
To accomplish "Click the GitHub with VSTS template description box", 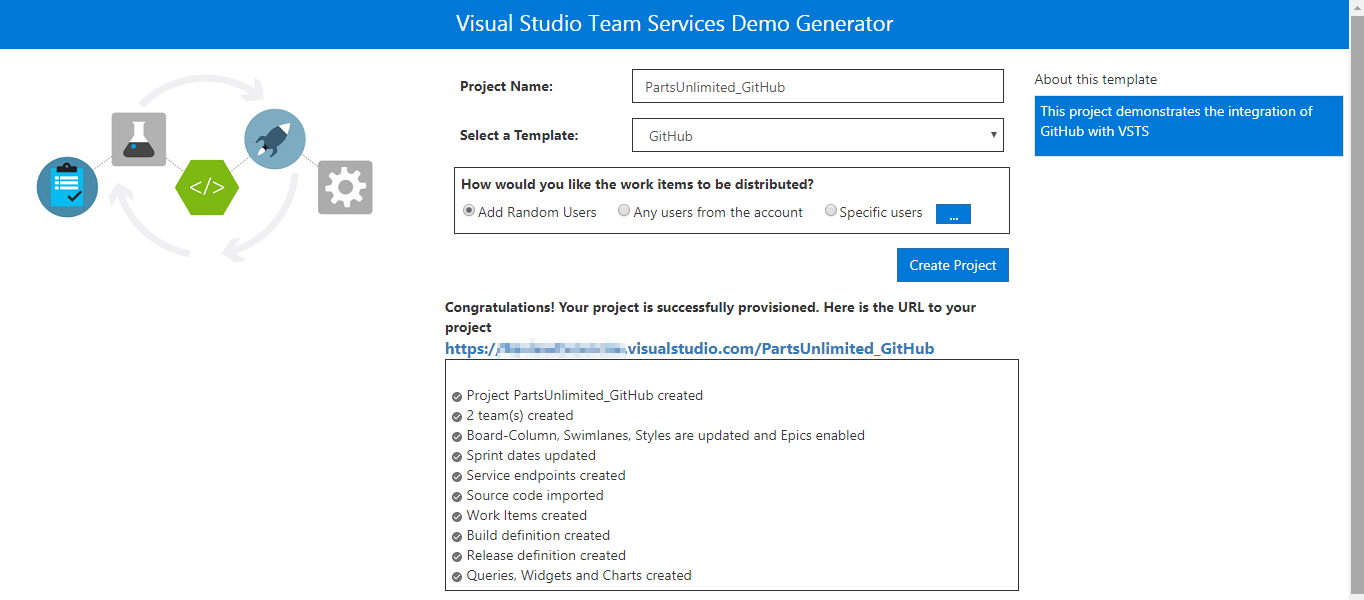I will (1189, 126).
